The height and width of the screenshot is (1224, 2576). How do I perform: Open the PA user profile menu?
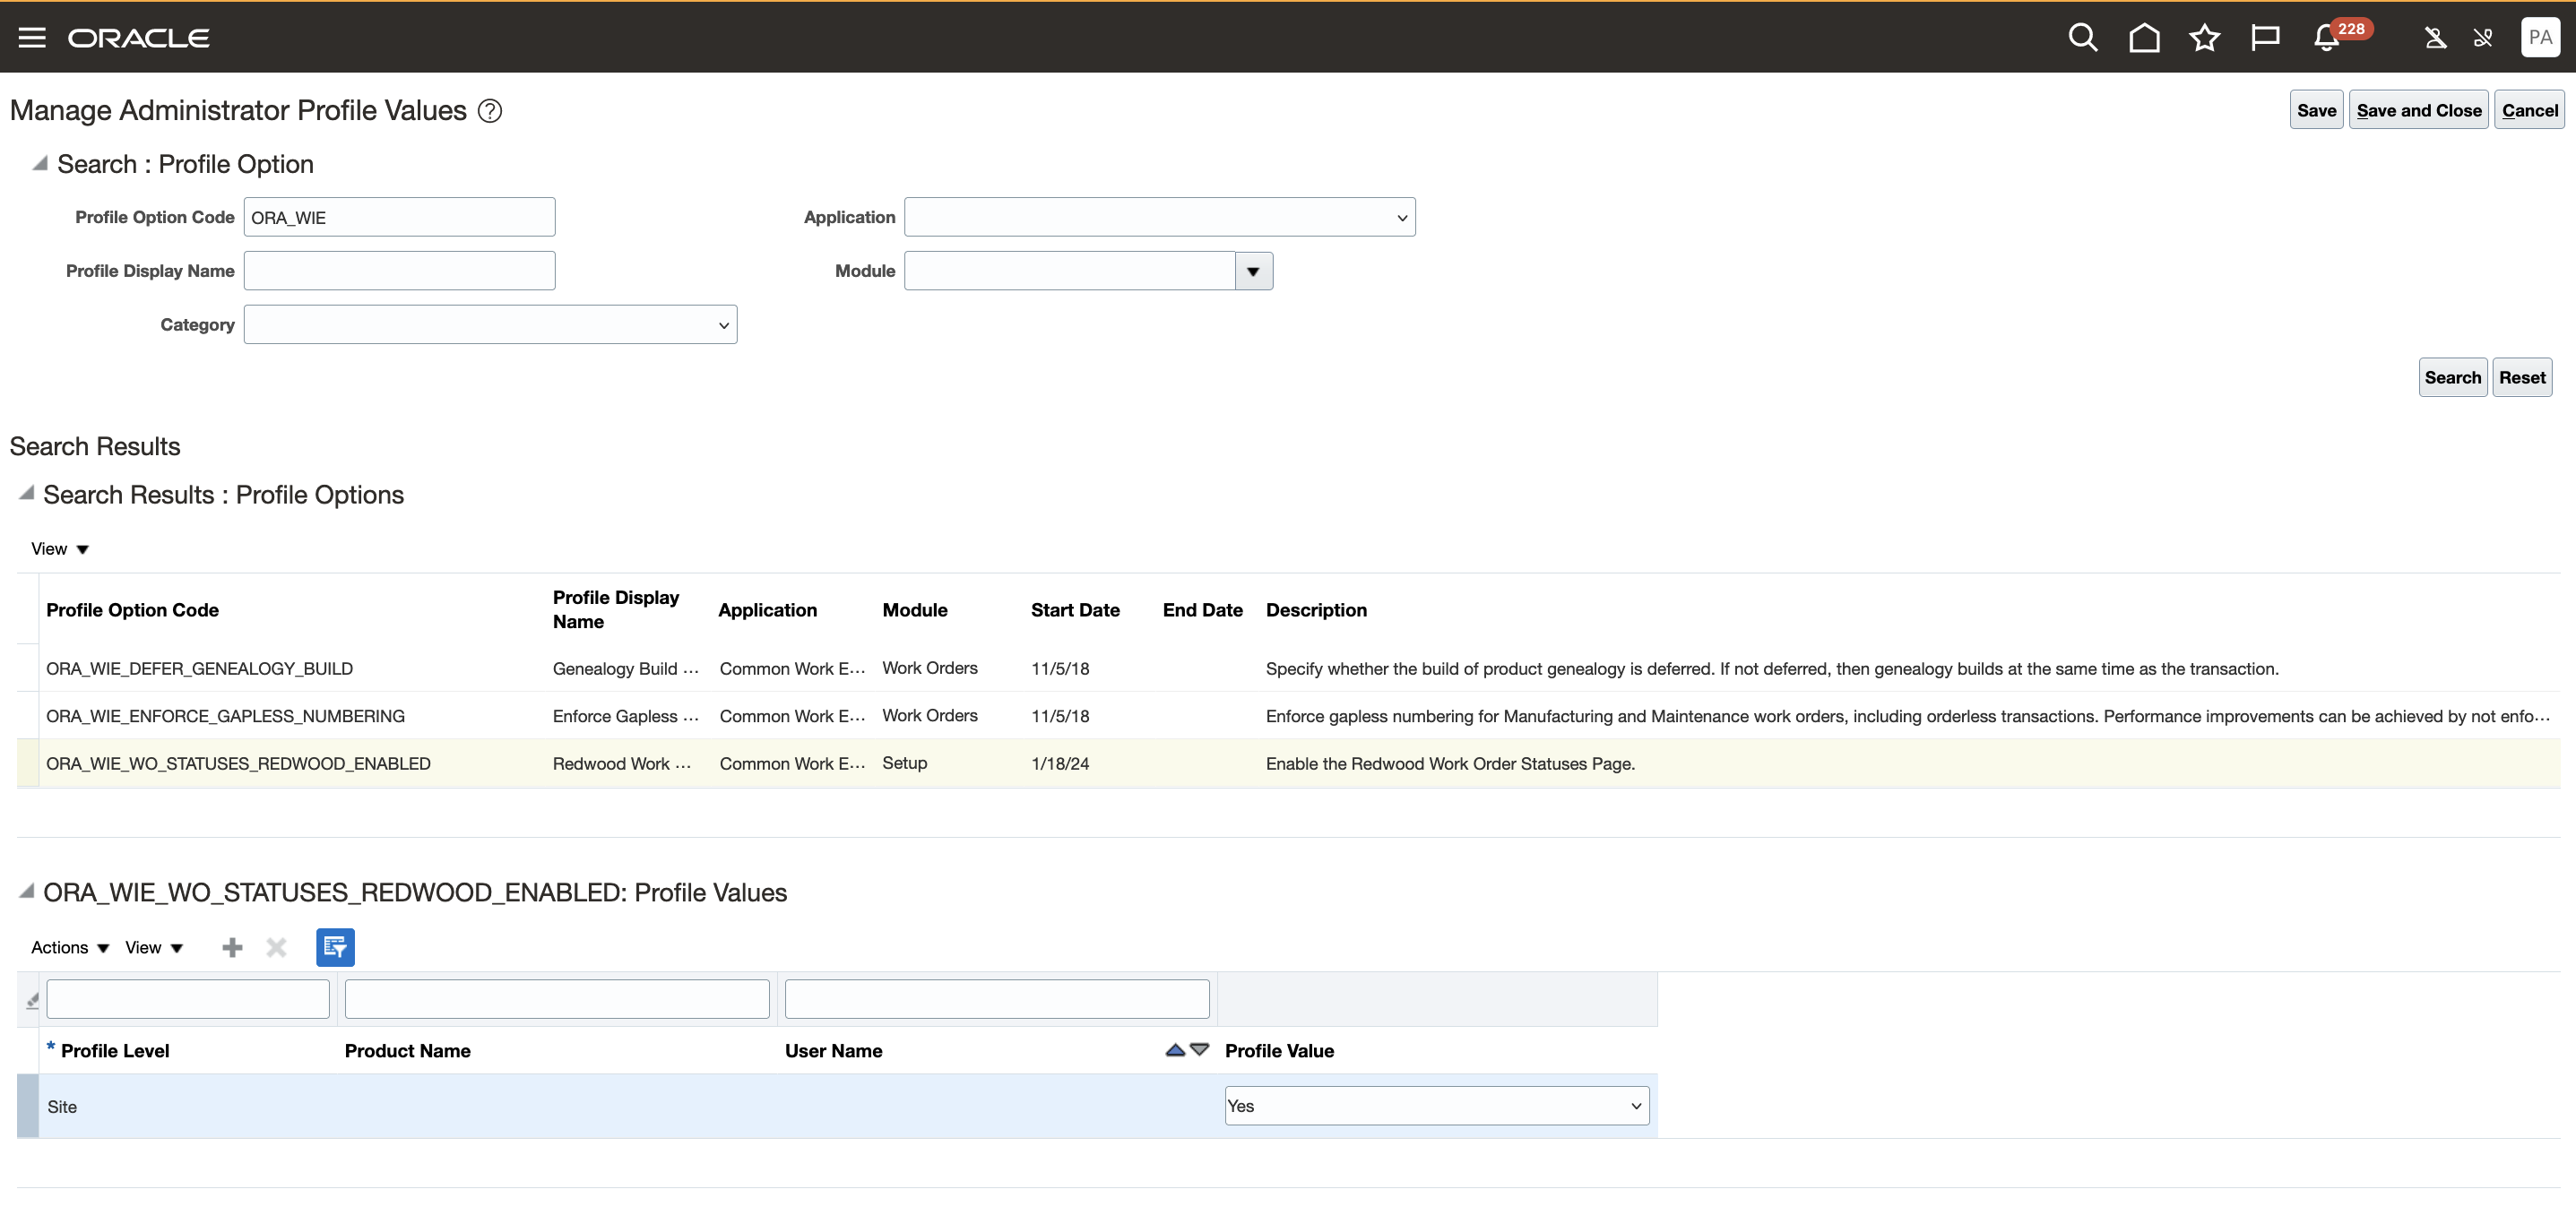(2540, 37)
